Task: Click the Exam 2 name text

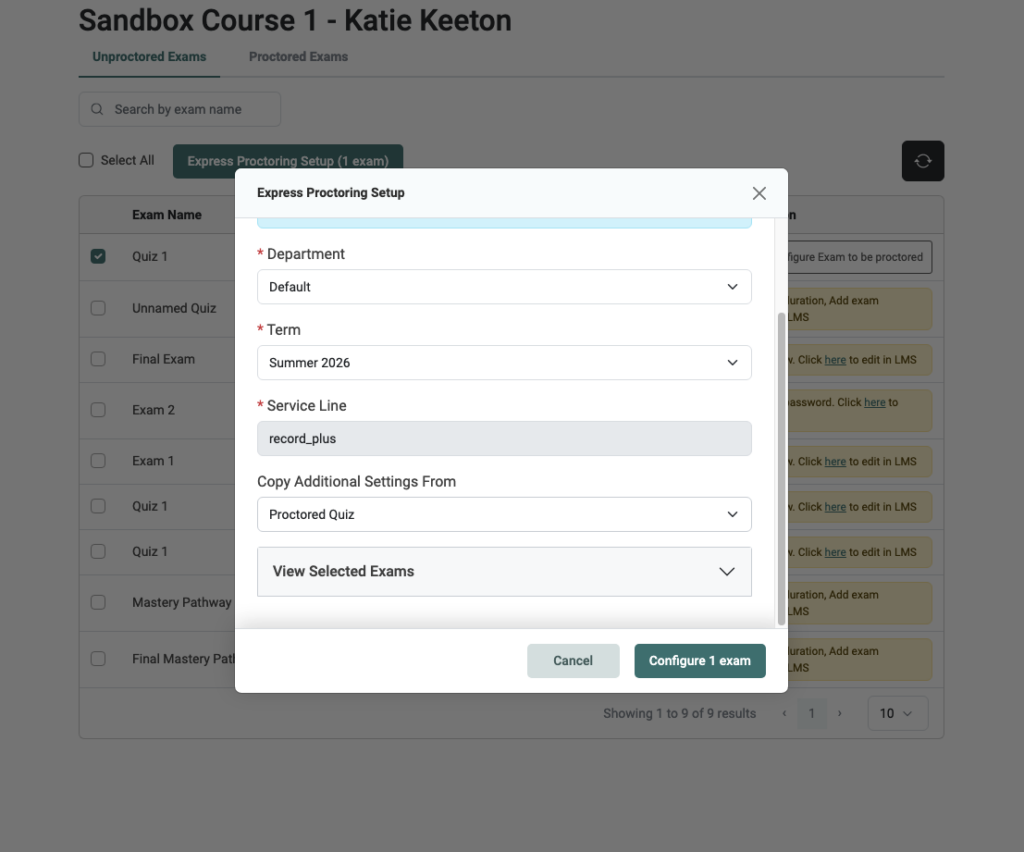Action: (153, 410)
